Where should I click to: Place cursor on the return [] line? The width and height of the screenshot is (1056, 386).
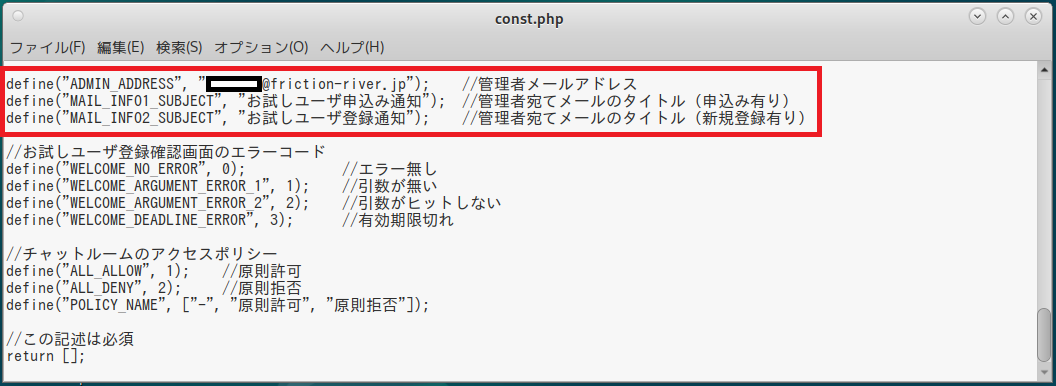(46, 355)
